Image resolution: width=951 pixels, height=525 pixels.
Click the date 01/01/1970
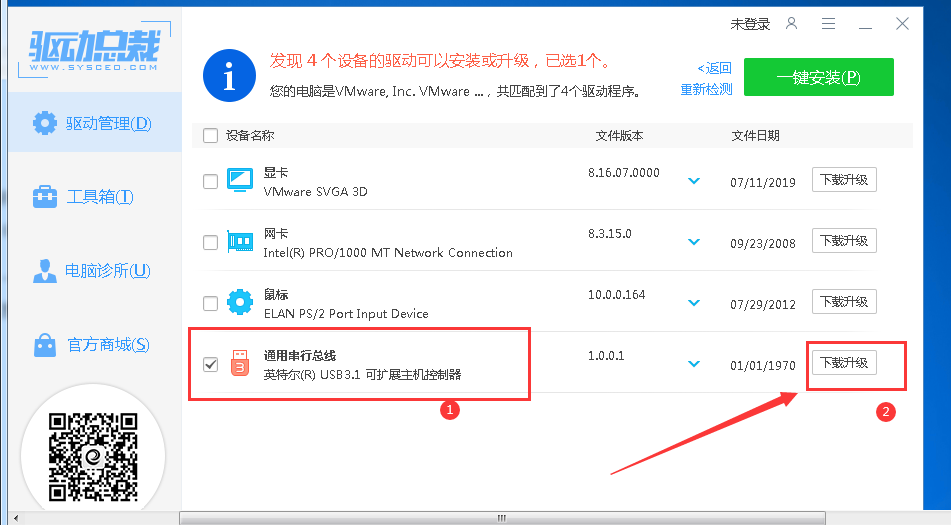763,366
